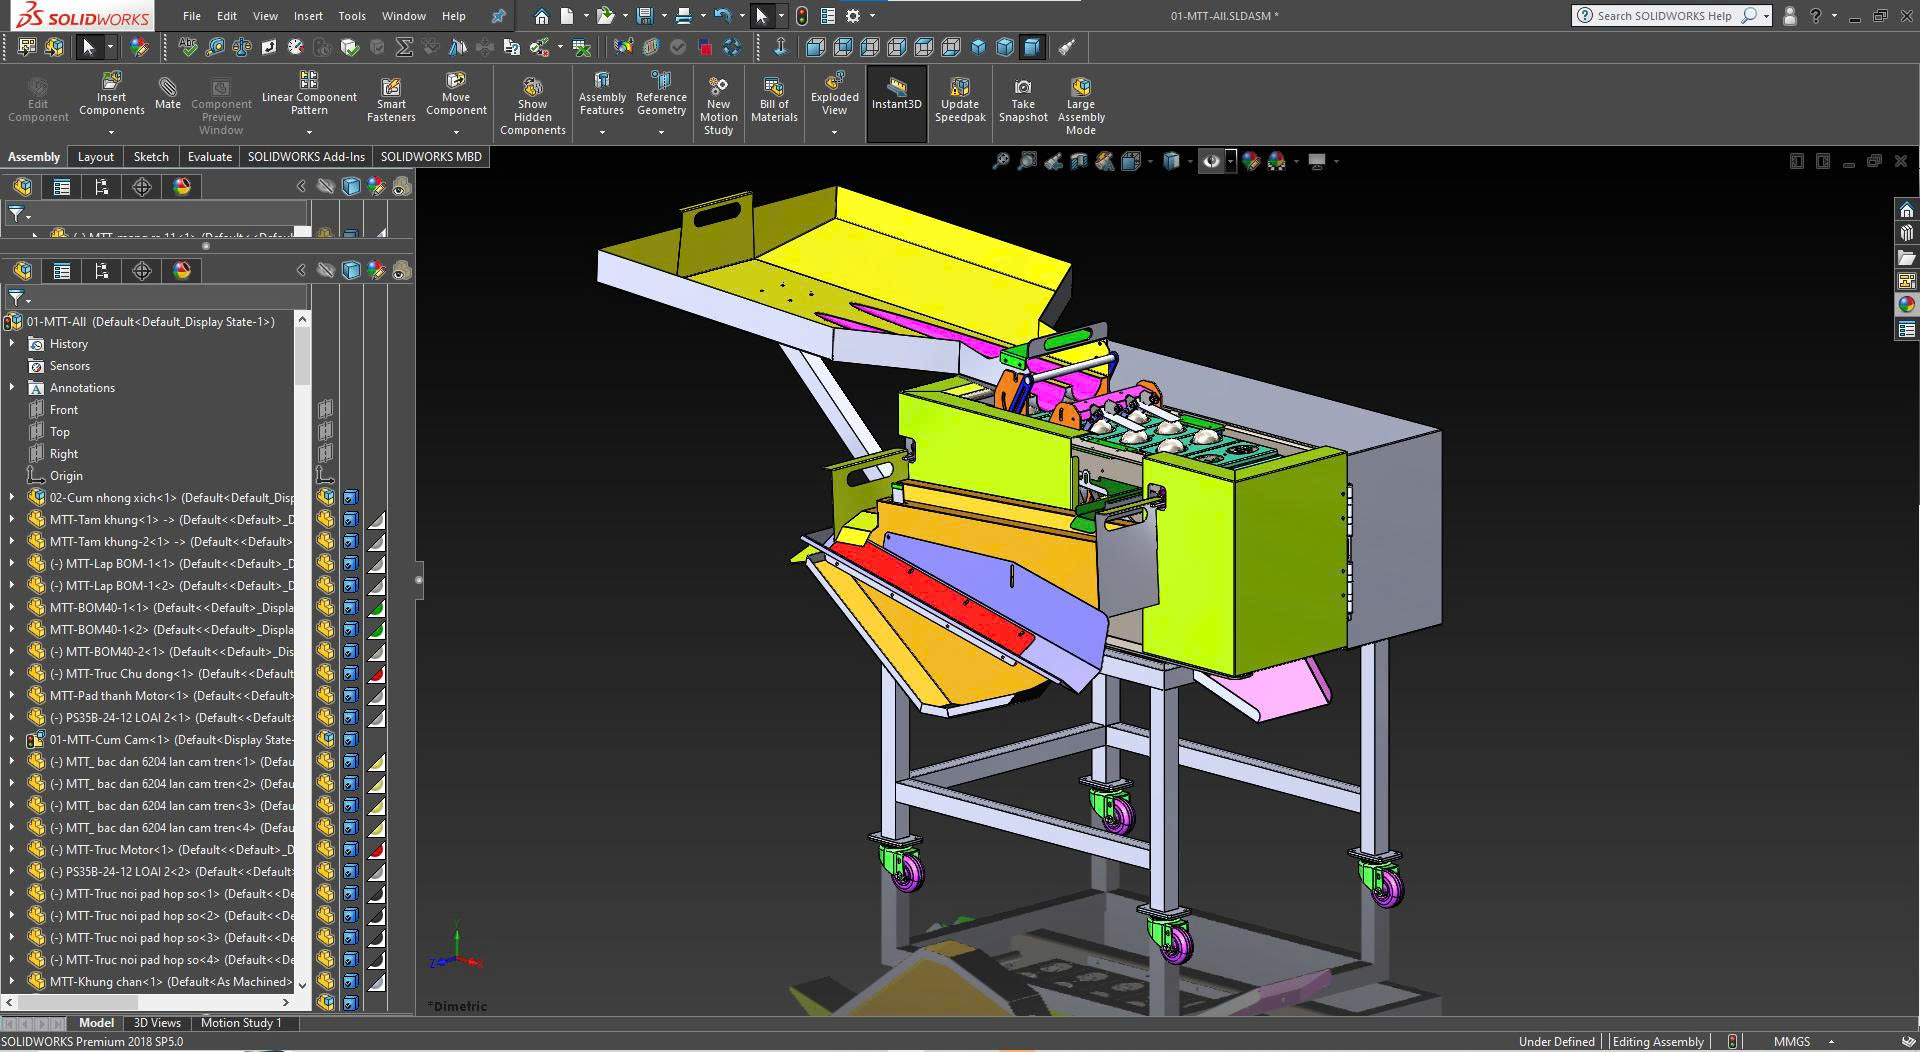1920x1052 pixels.
Task: Click the Search SOLIDWORKS Help field
Action: 1665,16
